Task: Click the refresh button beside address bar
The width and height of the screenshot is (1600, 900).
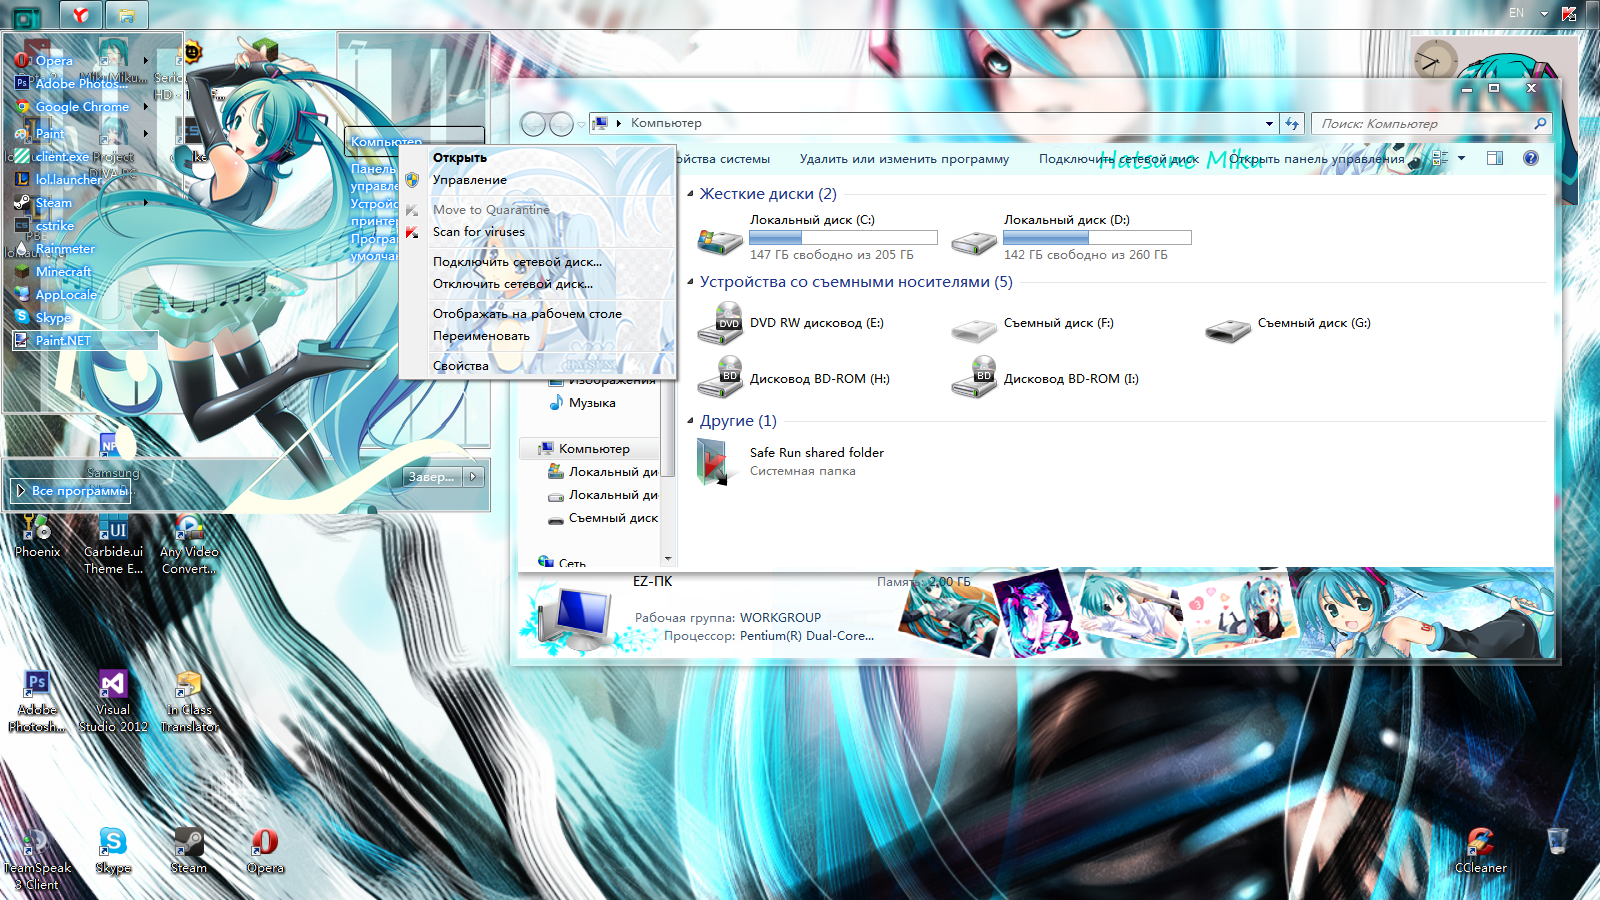Action: [1292, 123]
